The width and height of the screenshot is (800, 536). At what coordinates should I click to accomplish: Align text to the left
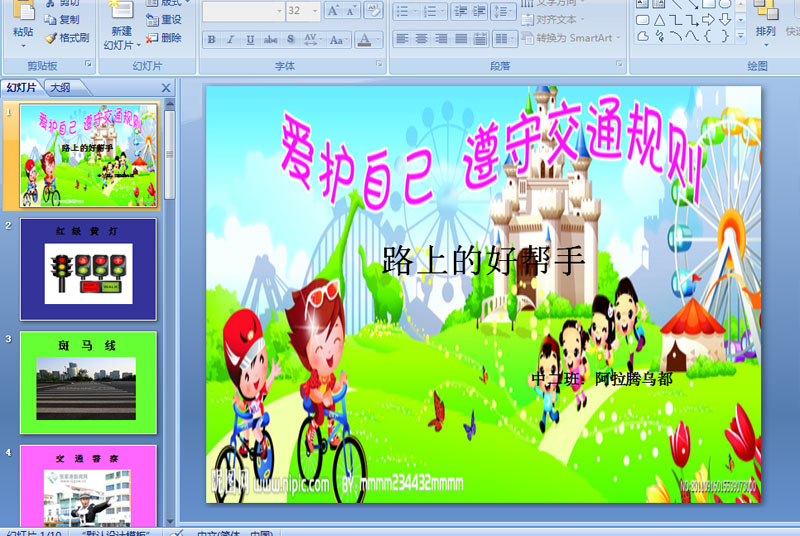[x=402, y=39]
